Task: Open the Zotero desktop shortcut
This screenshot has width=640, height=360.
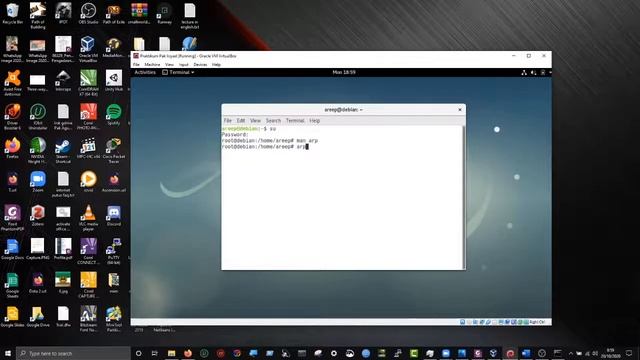Action: click(38, 216)
